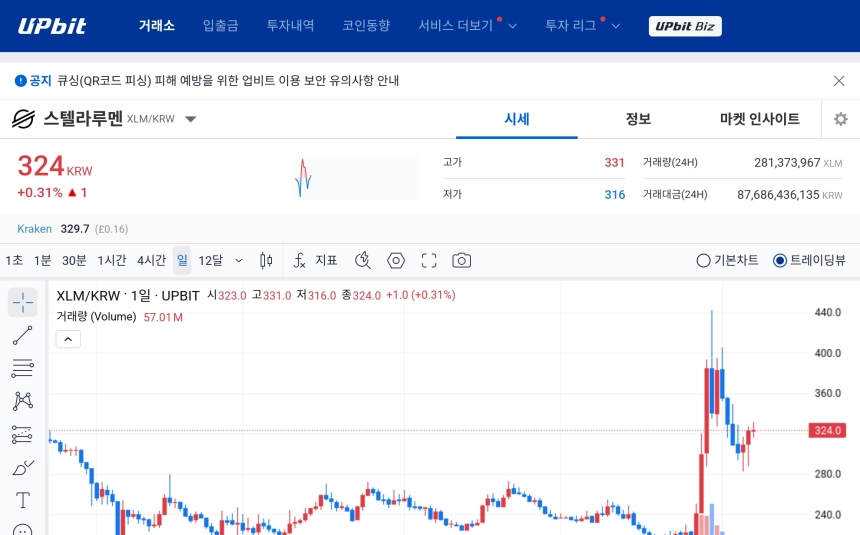Screen dimensions: 860x535
Task: Click the chart alert clock icon
Action: pyautogui.click(x=363, y=261)
